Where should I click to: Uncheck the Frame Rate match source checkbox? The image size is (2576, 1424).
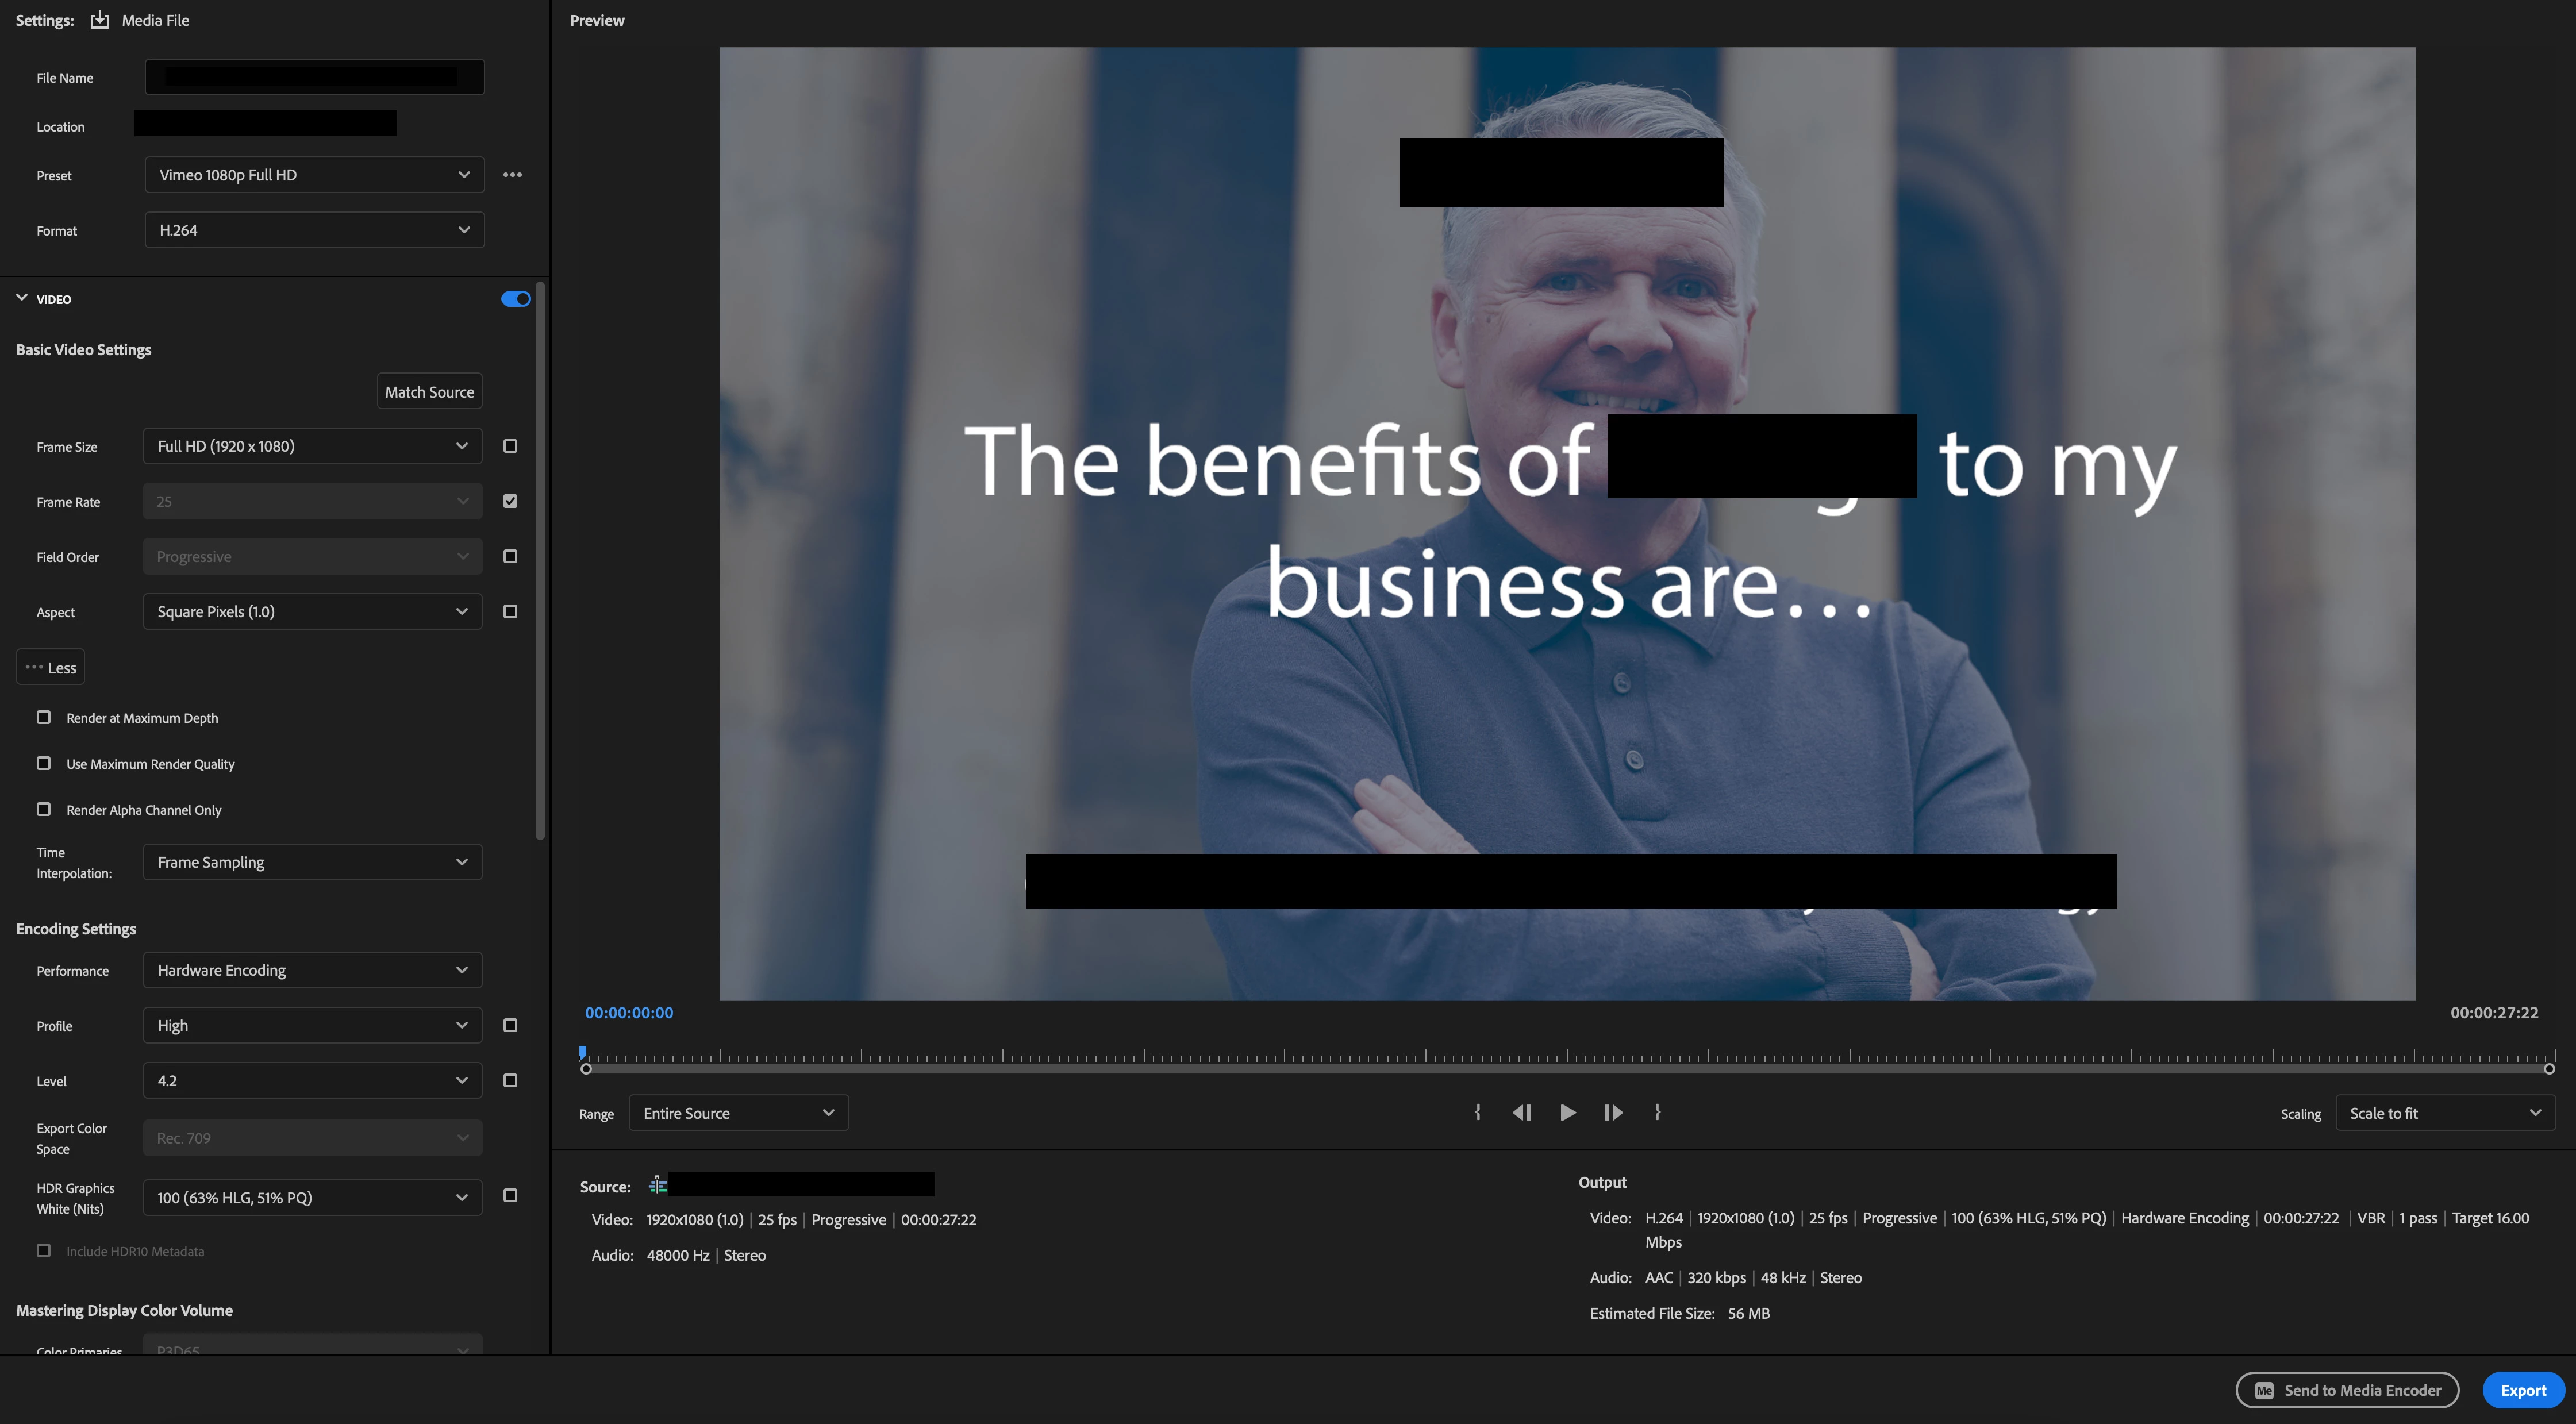coord(510,501)
